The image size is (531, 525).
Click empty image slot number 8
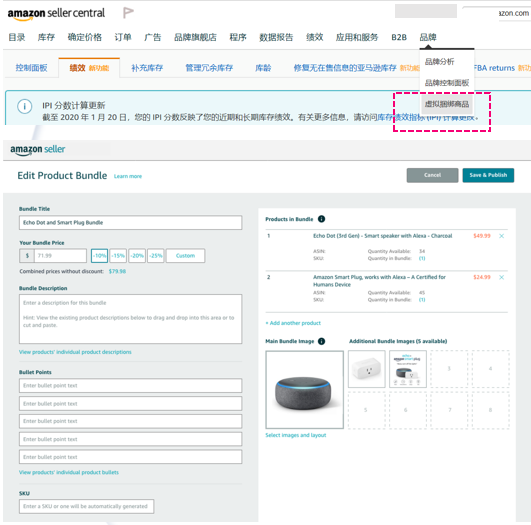490,410
